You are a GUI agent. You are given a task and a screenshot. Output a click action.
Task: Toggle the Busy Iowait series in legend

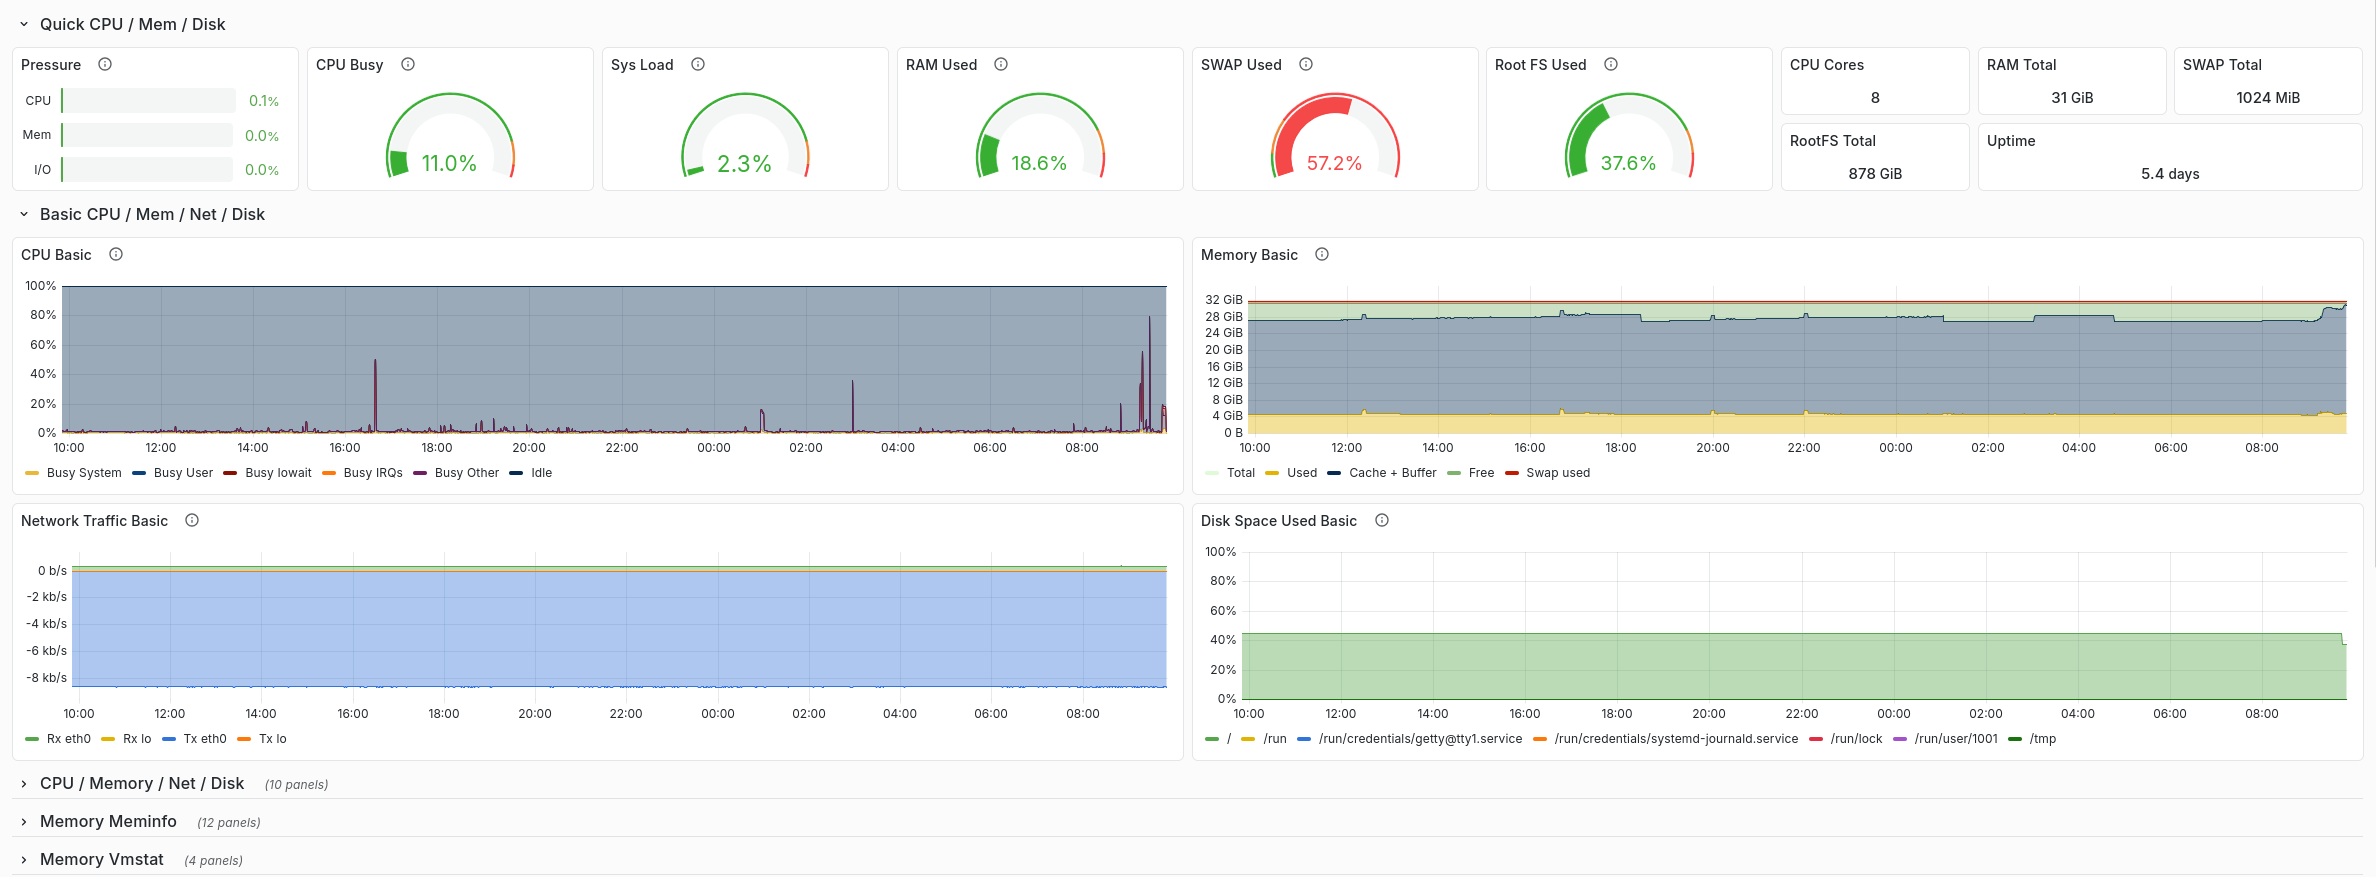click(278, 473)
